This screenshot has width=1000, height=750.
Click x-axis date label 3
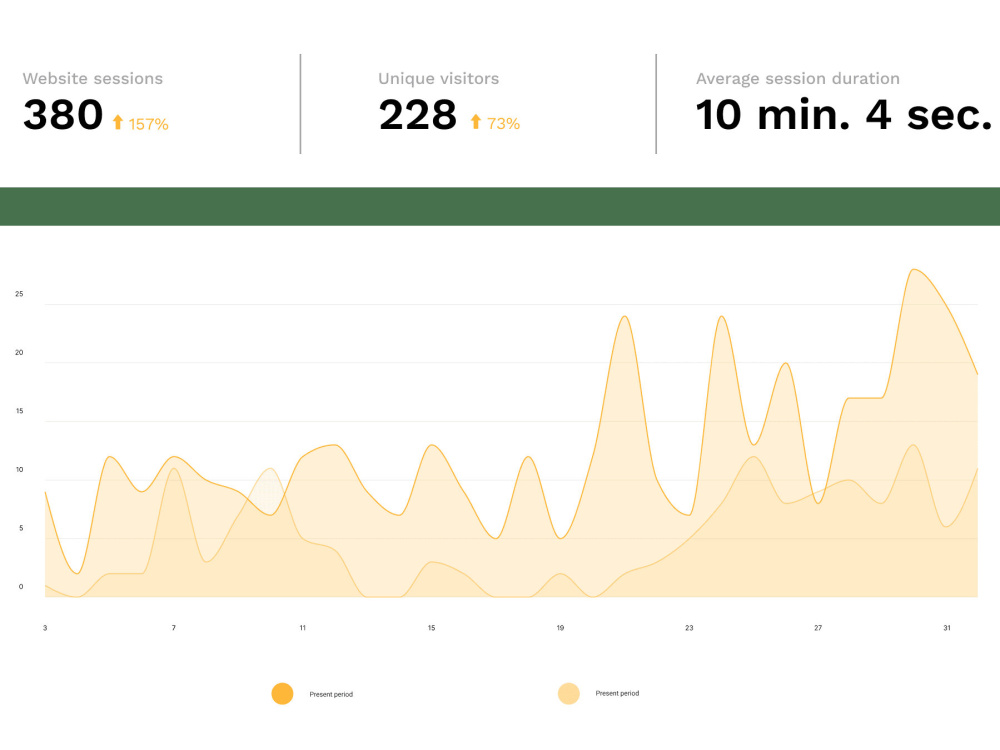pyautogui.click(x=45, y=628)
